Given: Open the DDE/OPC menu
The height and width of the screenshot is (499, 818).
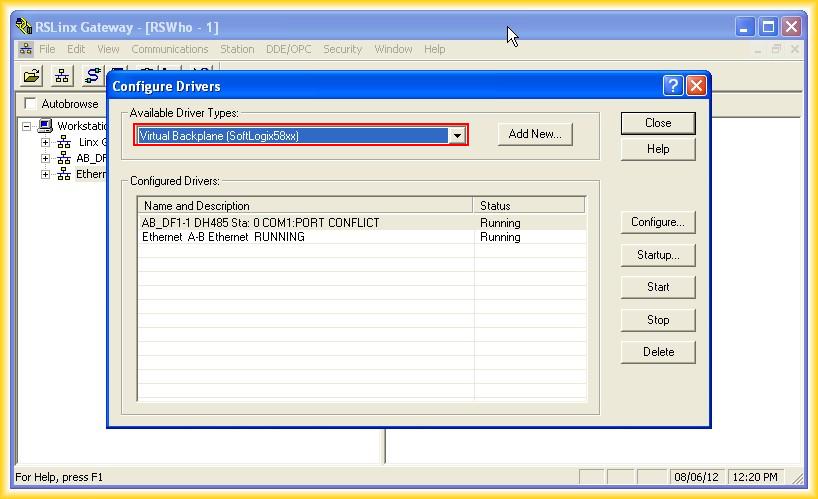Looking at the screenshot, I should (x=288, y=49).
